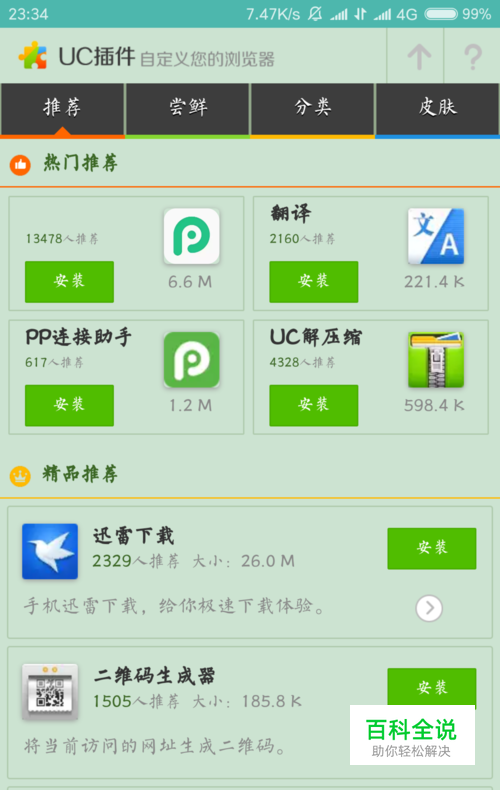Screen dimensions: 500x790
Task: Install the 迅雷下载 plugin
Action: tap(432, 549)
